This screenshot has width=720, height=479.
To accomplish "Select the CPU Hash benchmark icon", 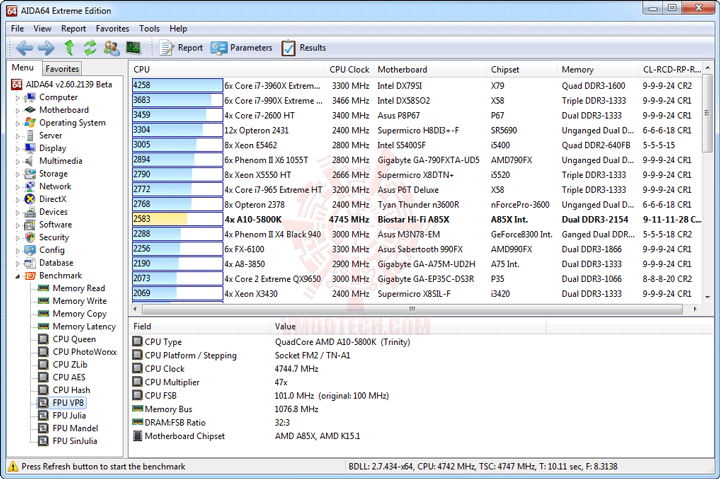I will point(43,390).
